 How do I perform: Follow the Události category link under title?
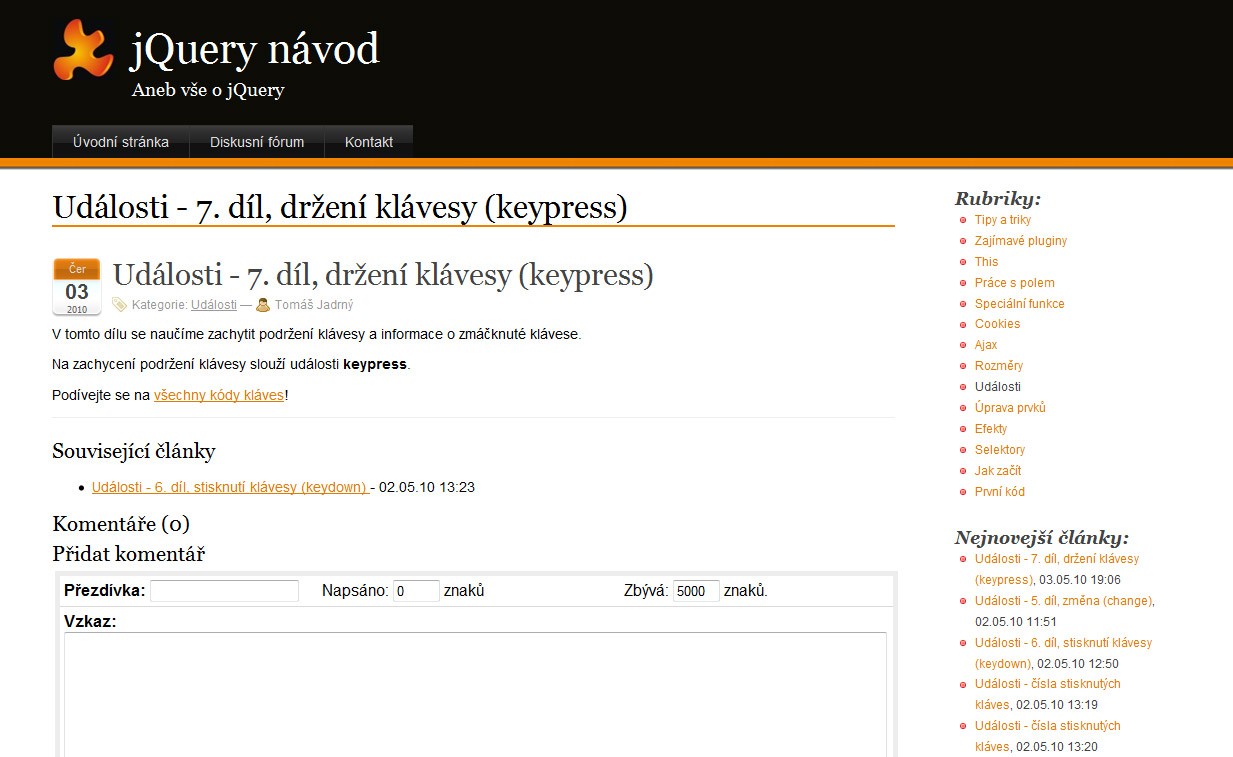(214, 305)
